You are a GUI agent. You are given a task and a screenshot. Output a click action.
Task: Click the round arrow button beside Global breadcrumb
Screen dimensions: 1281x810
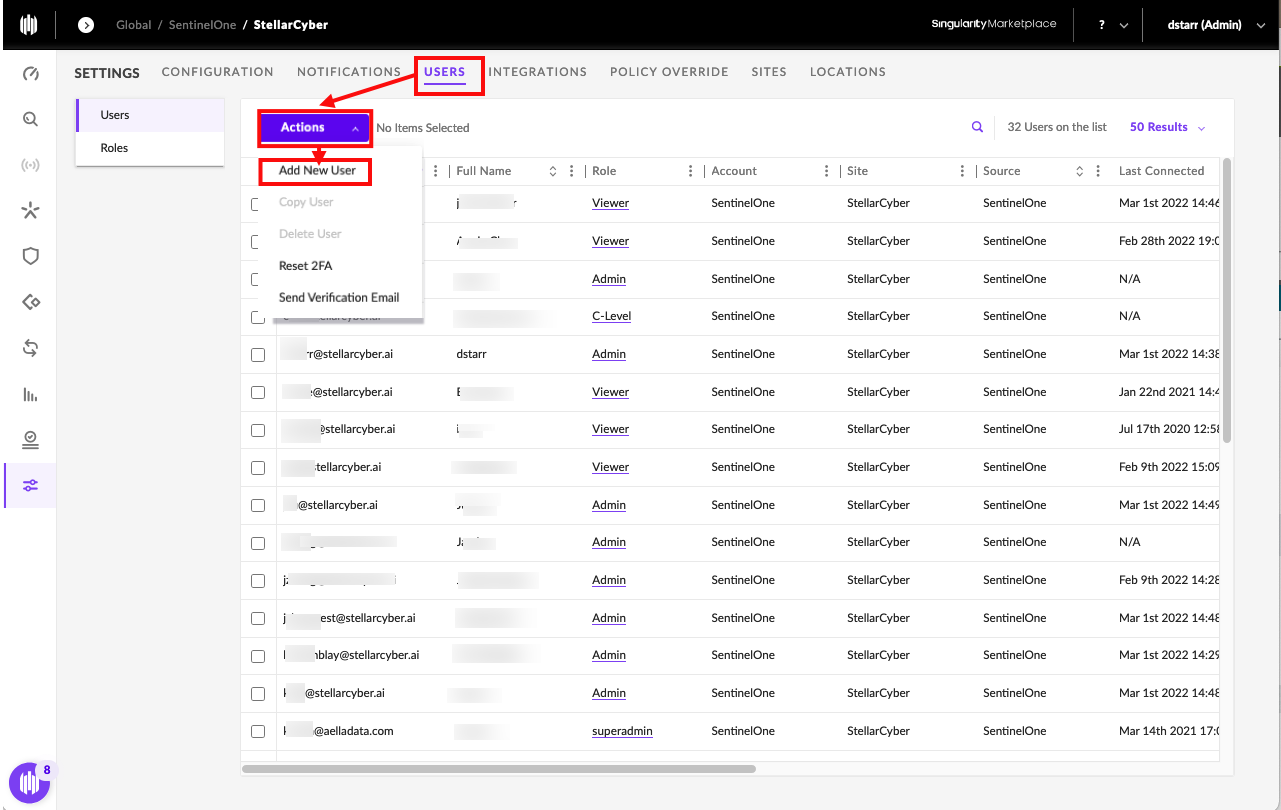[x=86, y=25]
